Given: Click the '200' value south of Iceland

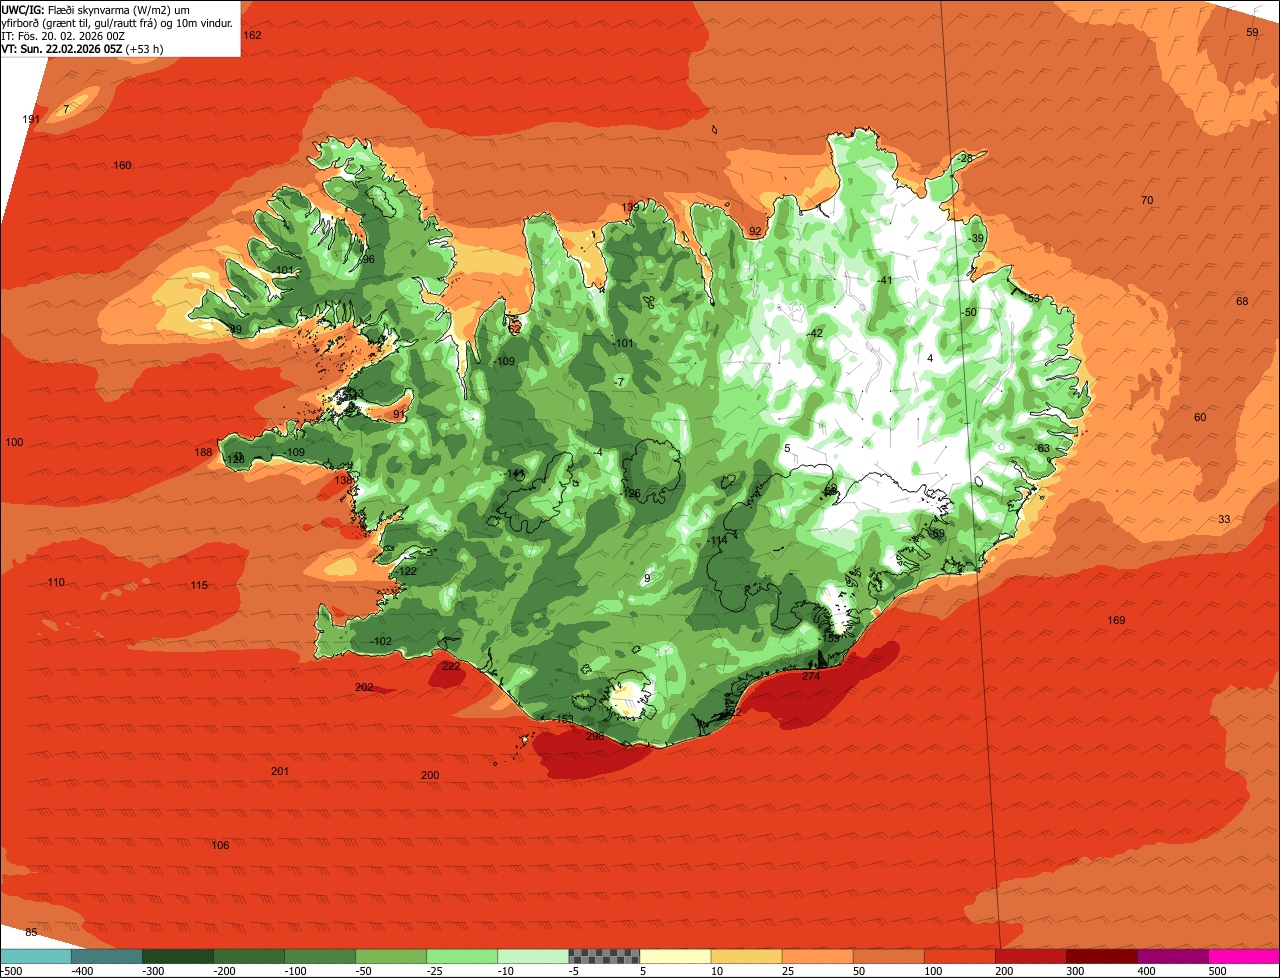Looking at the screenshot, I should coord(430,775).
